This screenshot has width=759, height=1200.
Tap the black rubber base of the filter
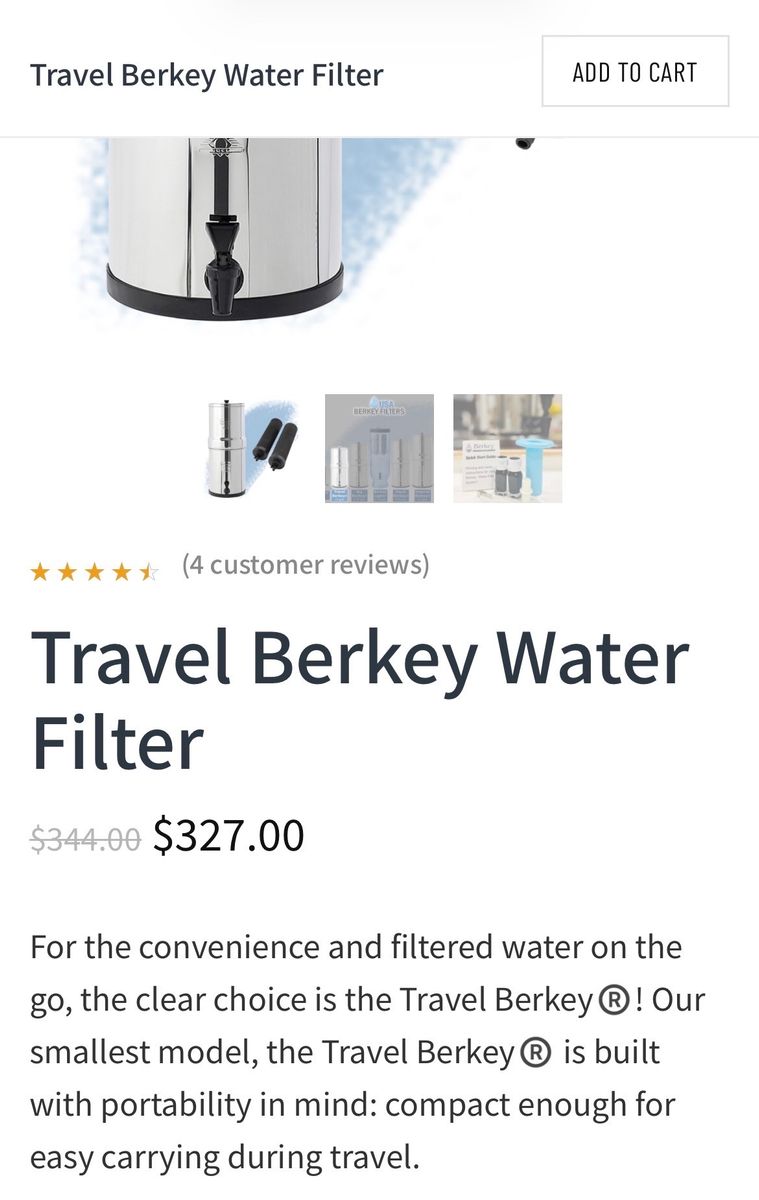(x=225, y=292)
